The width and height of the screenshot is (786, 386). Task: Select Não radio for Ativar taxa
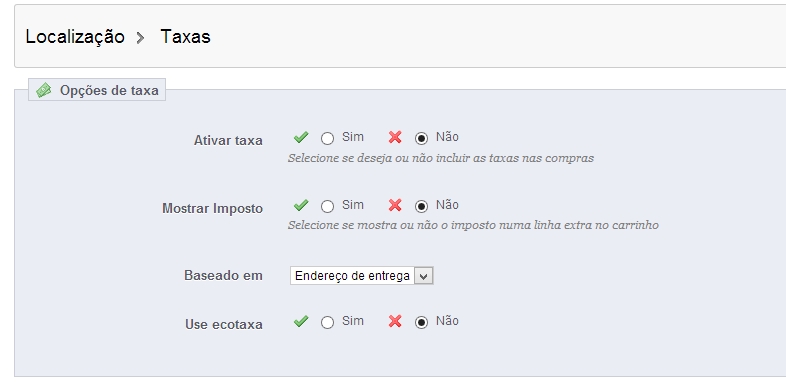[422, 138]
